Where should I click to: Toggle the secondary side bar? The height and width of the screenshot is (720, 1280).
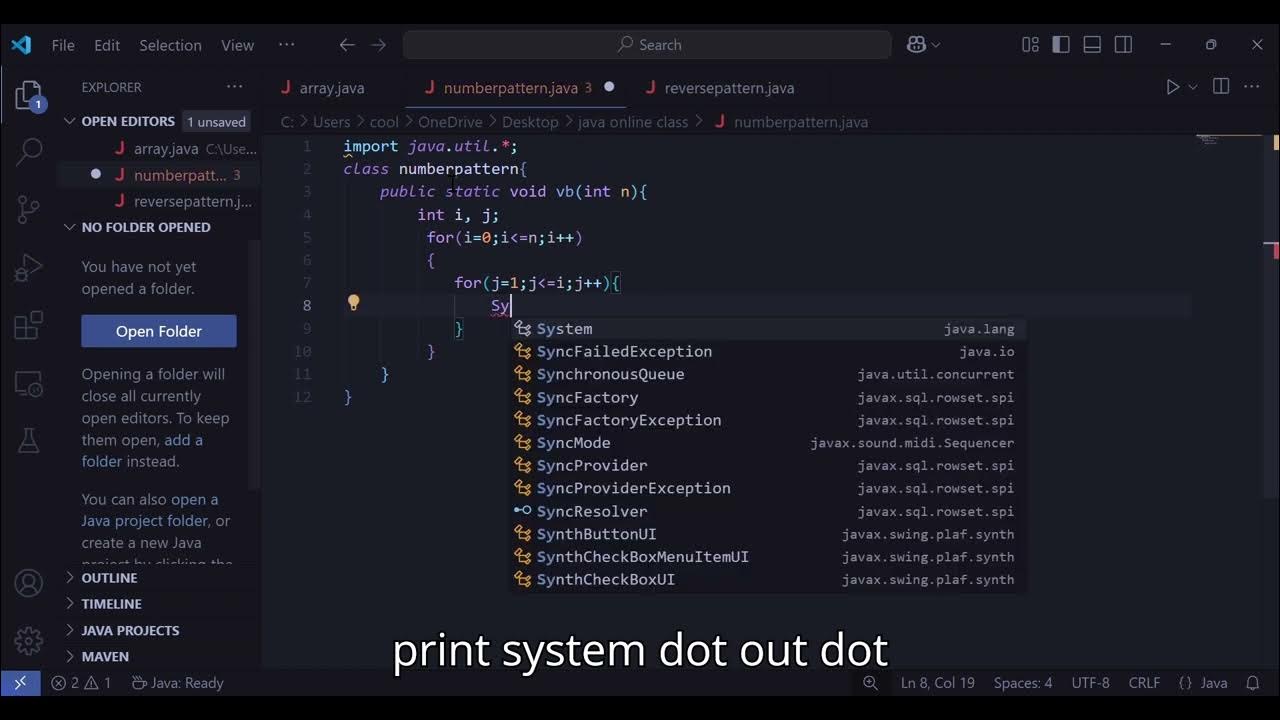click(x=1123, y=45)
